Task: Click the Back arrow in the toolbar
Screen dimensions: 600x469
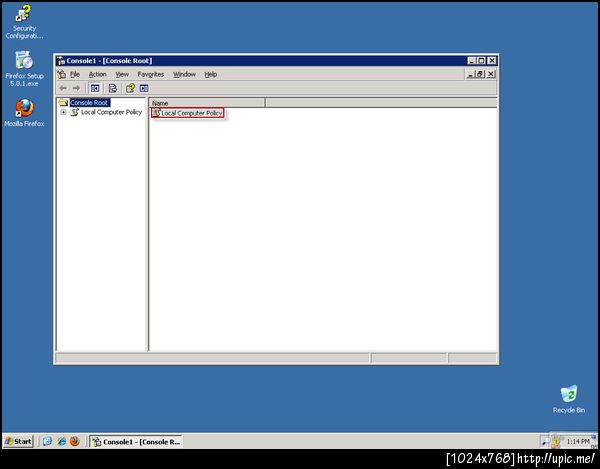Action: coord(63,88)
